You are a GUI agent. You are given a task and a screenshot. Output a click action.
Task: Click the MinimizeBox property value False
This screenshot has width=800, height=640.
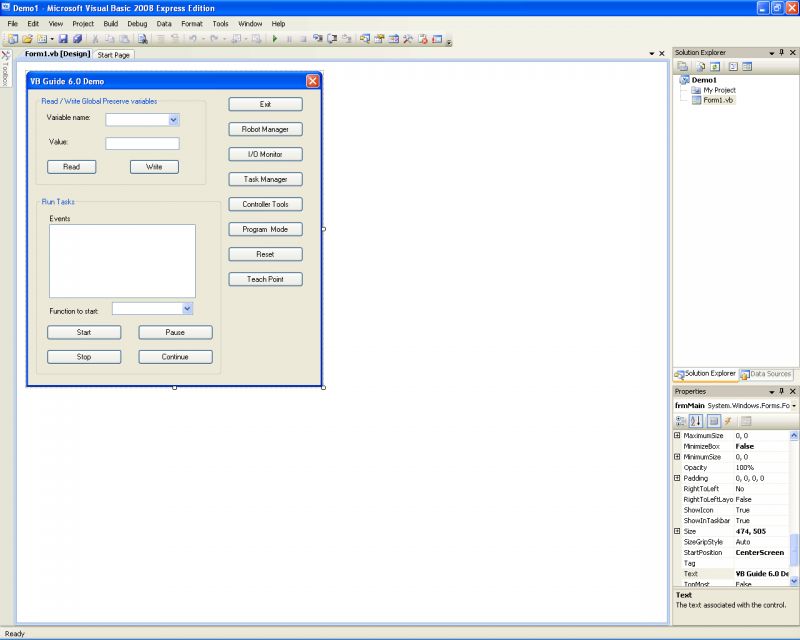click(x=744, y=446)
